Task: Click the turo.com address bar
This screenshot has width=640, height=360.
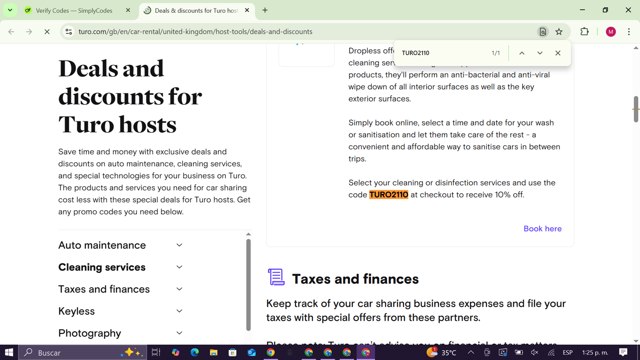Action: pyautogui.click(x=302, y=31)
